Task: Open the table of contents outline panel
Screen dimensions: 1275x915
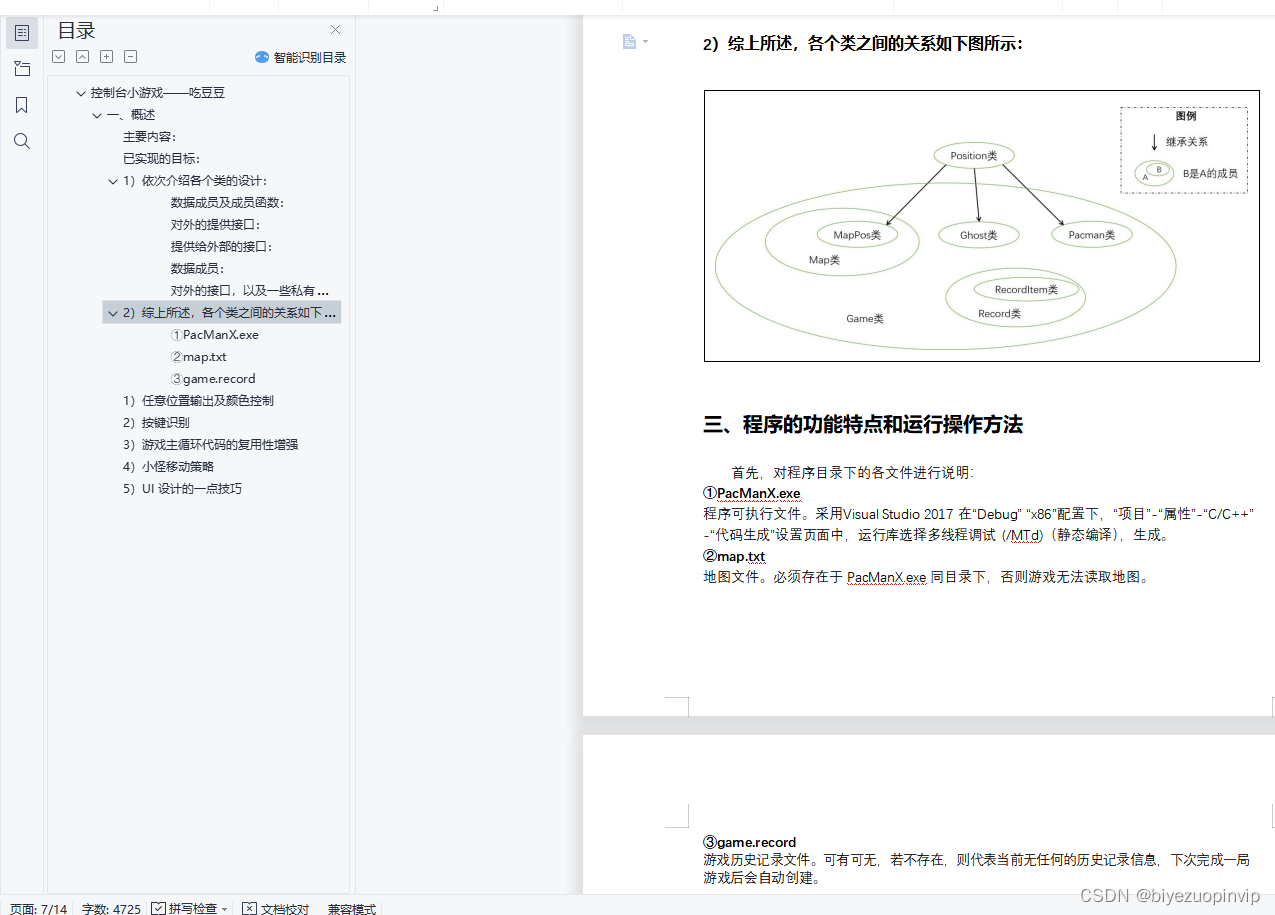Action: pyautogui.click(x=22, y=33)
